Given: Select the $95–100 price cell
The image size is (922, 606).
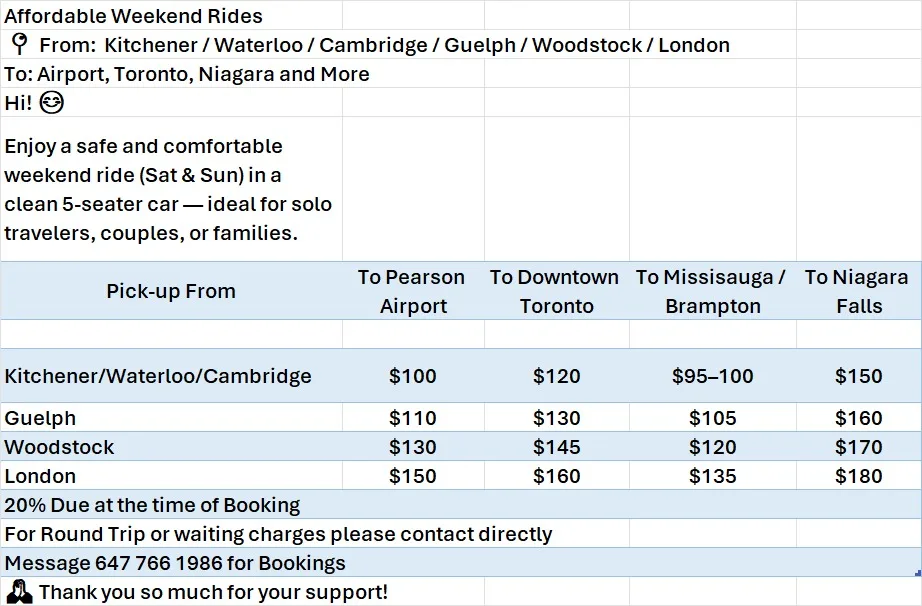Looking at the screenshot, I should coord(713,376).
